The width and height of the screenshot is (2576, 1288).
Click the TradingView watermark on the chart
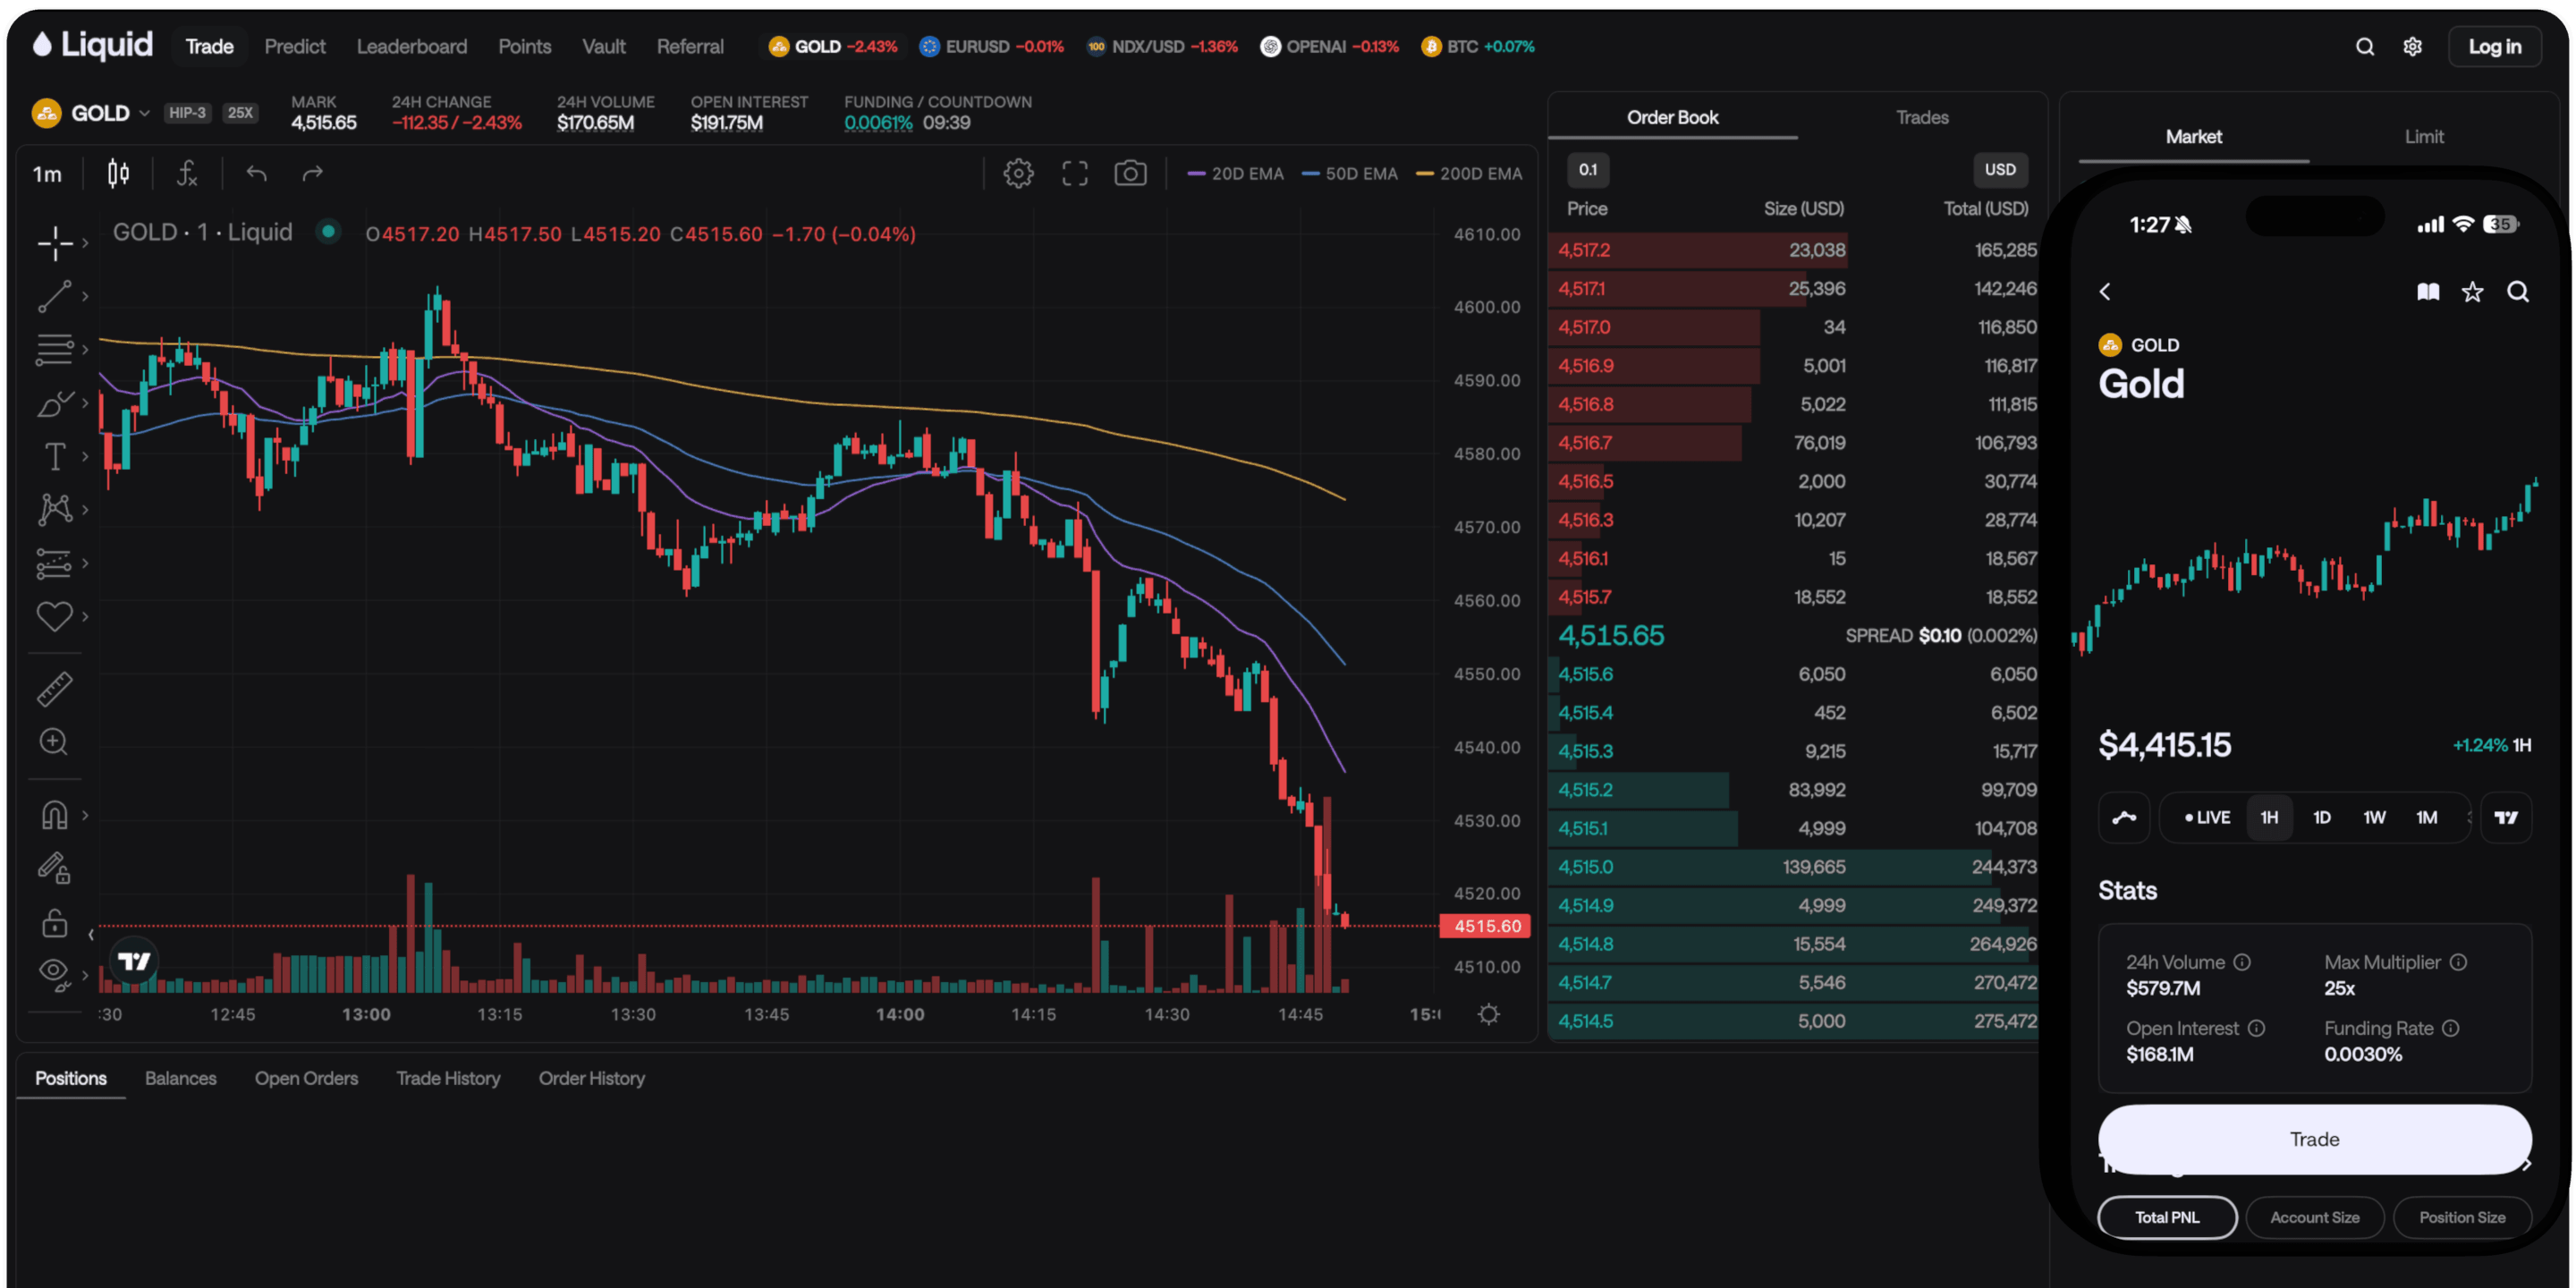click(x=133, y=960)
